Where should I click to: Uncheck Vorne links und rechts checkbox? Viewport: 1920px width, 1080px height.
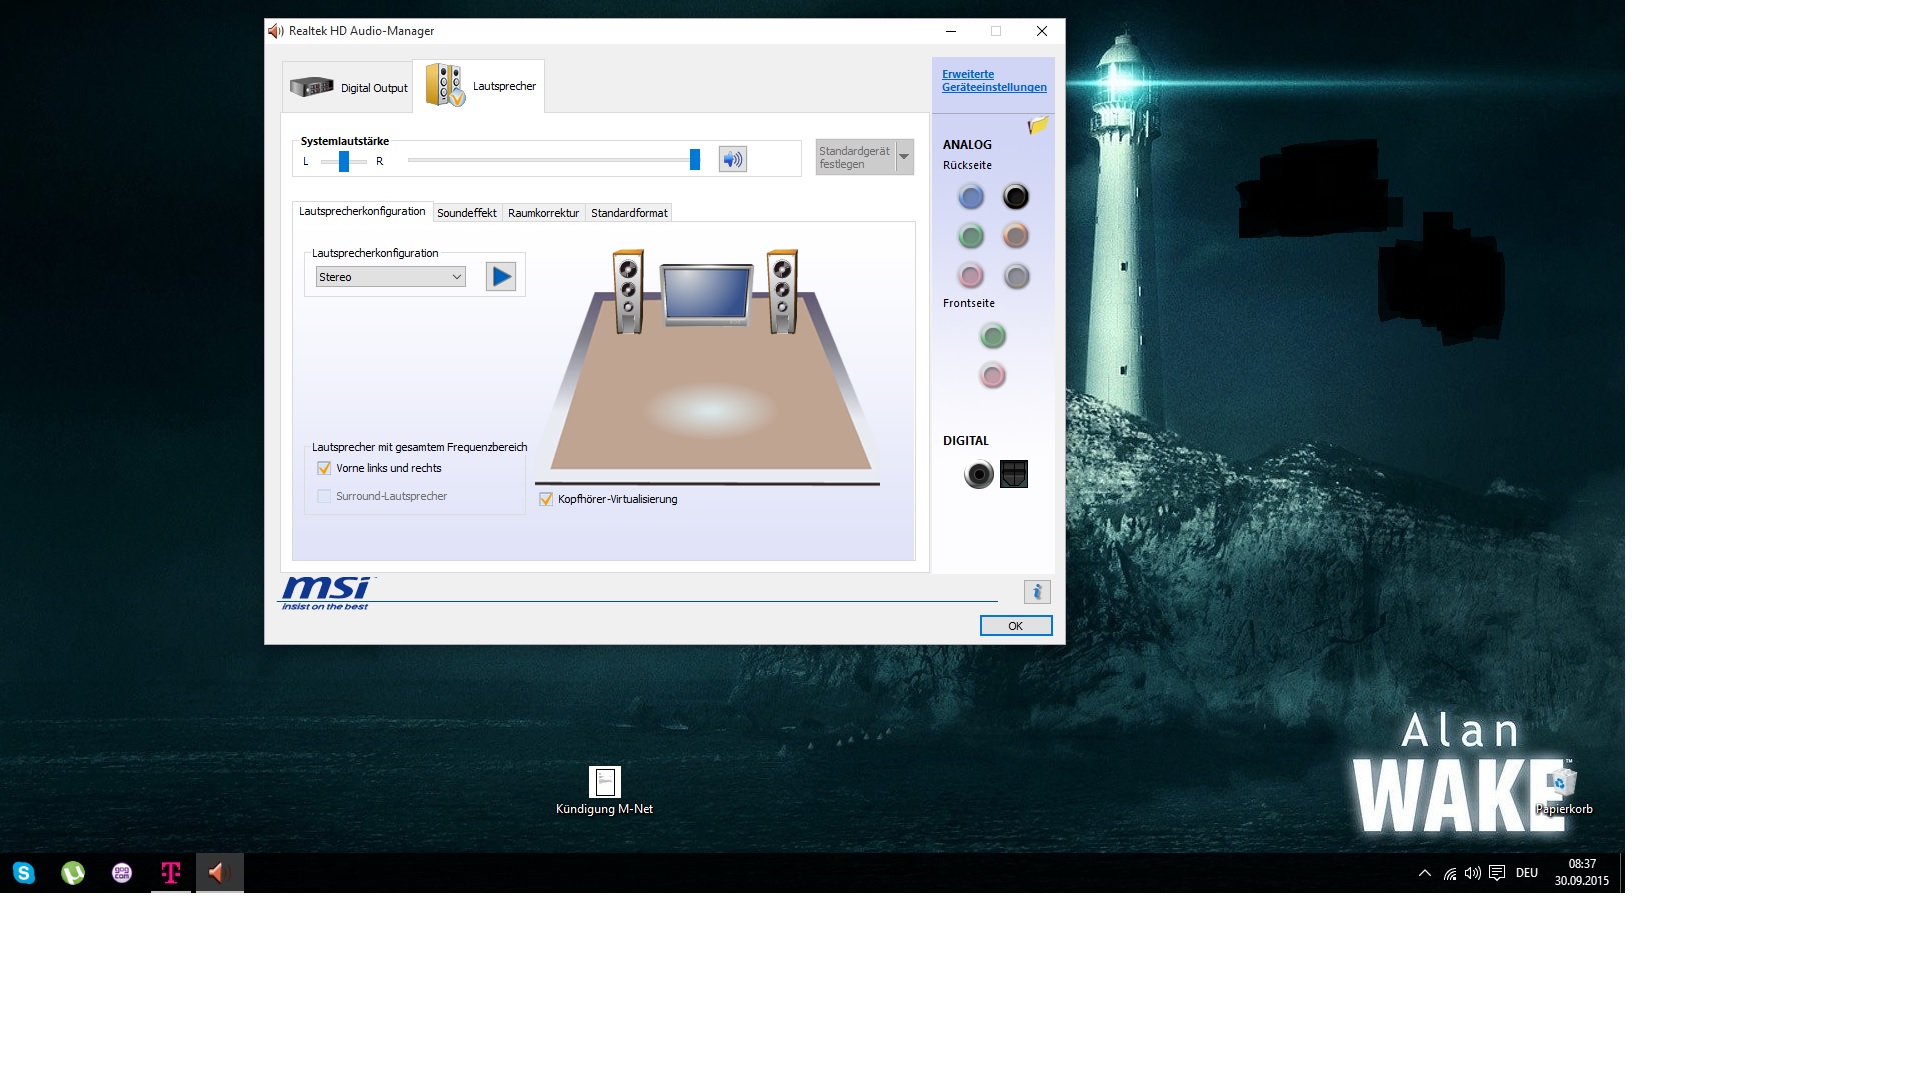point(324,468)
